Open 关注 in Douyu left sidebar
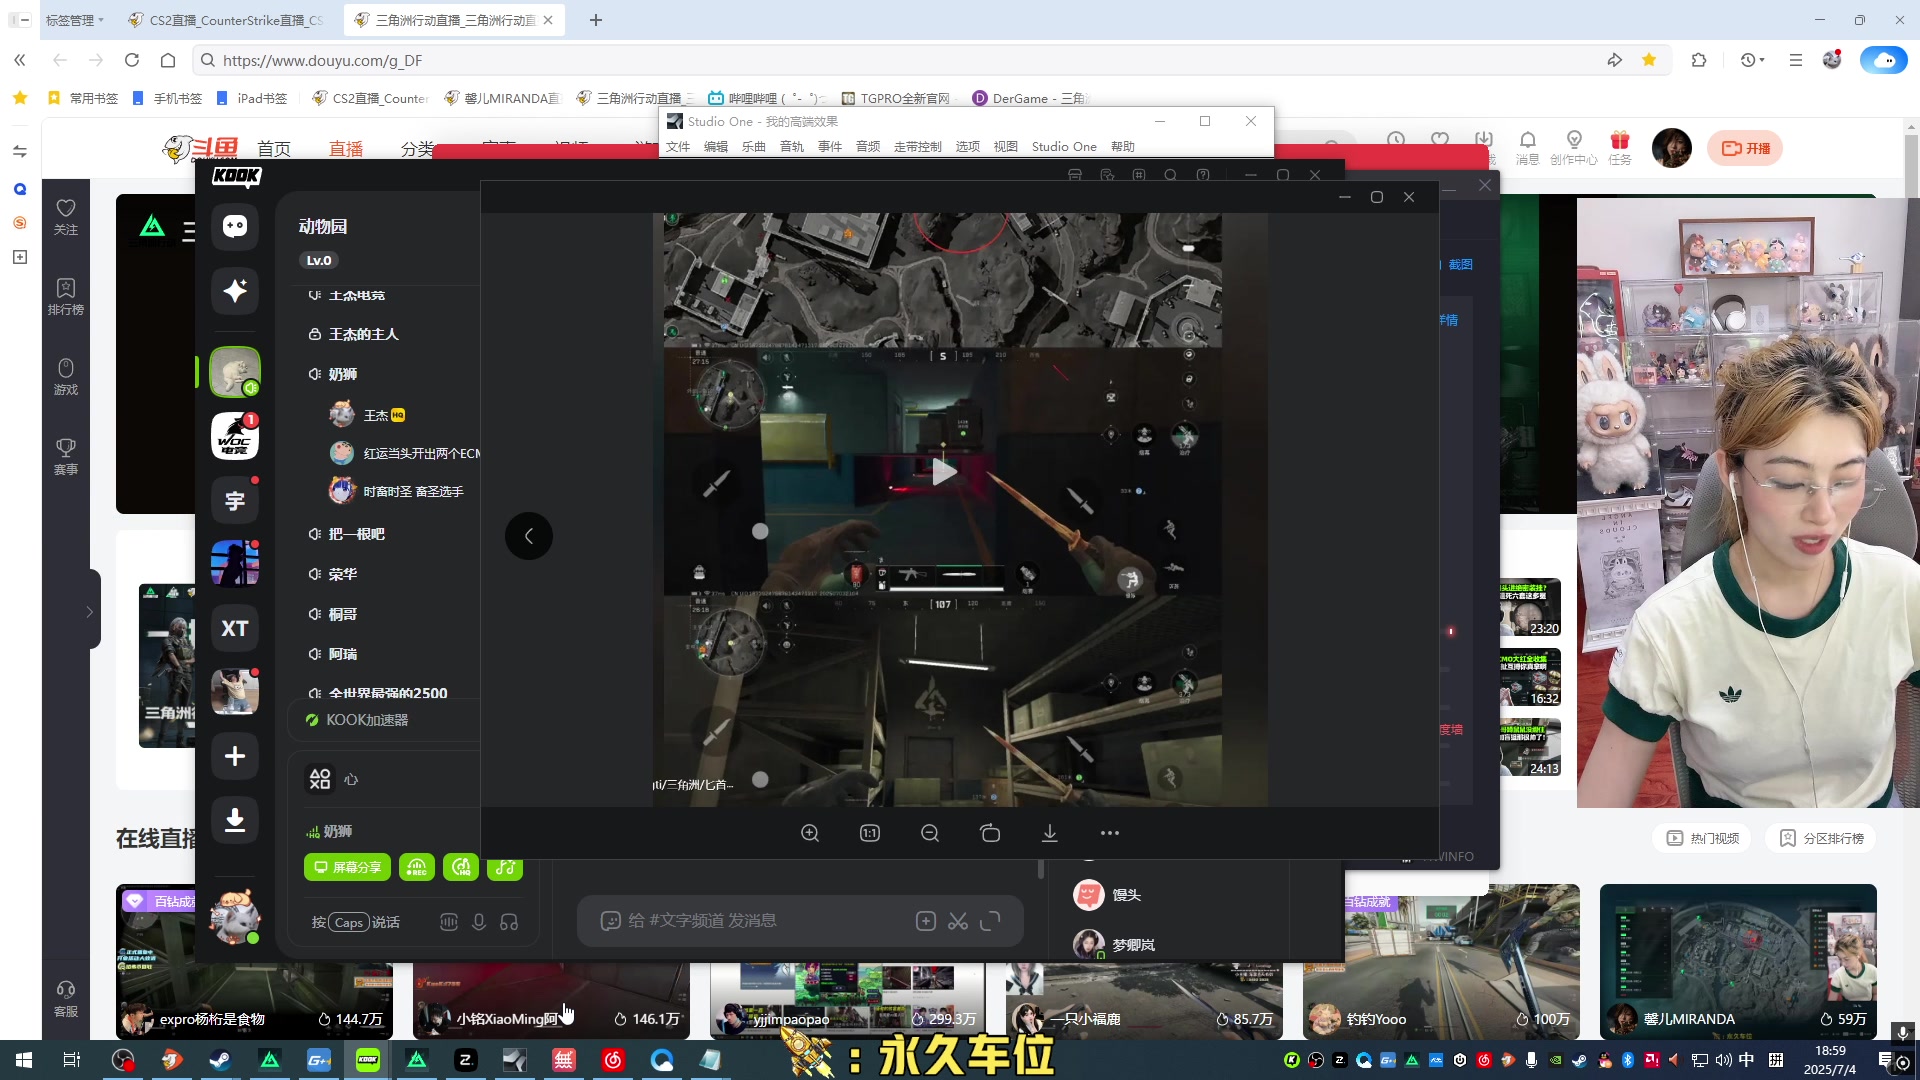The width and height of the screenshot is (1920, 1080). (x=66, y=216)
